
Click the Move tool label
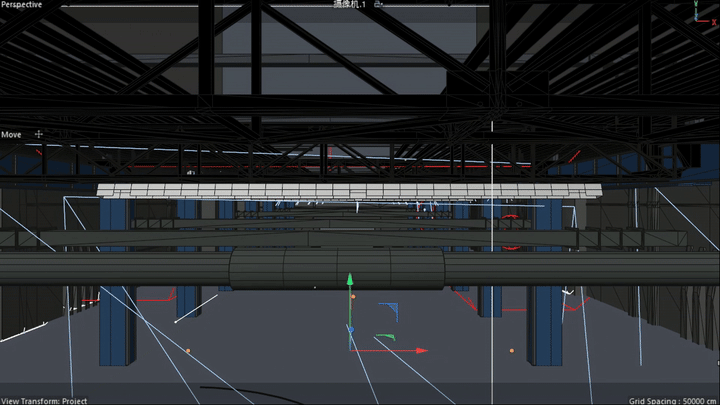point(11,135)
